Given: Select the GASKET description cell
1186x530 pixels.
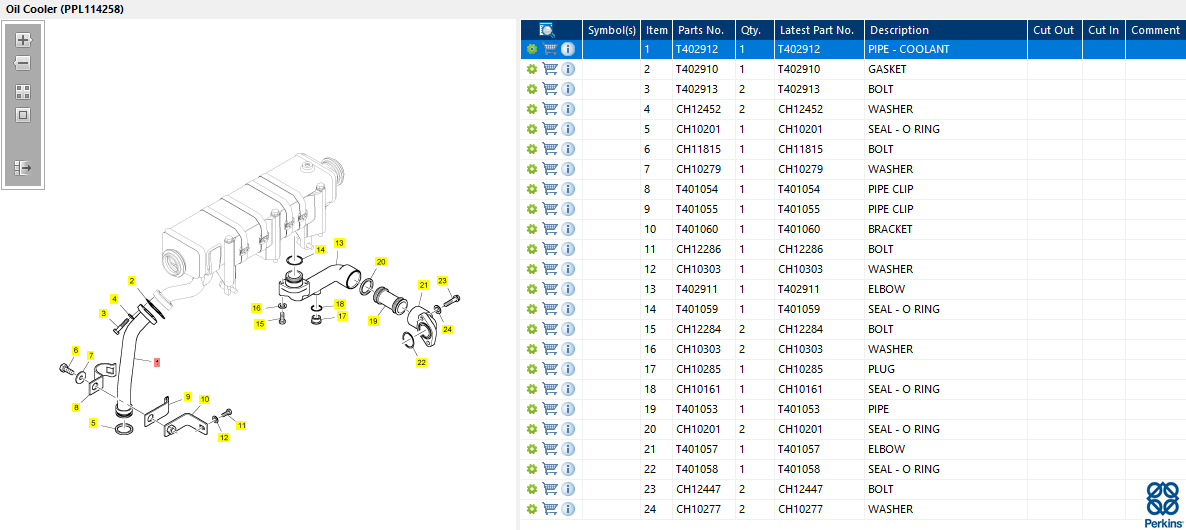Looking at the screenshot, I should (x=945, y=70).
